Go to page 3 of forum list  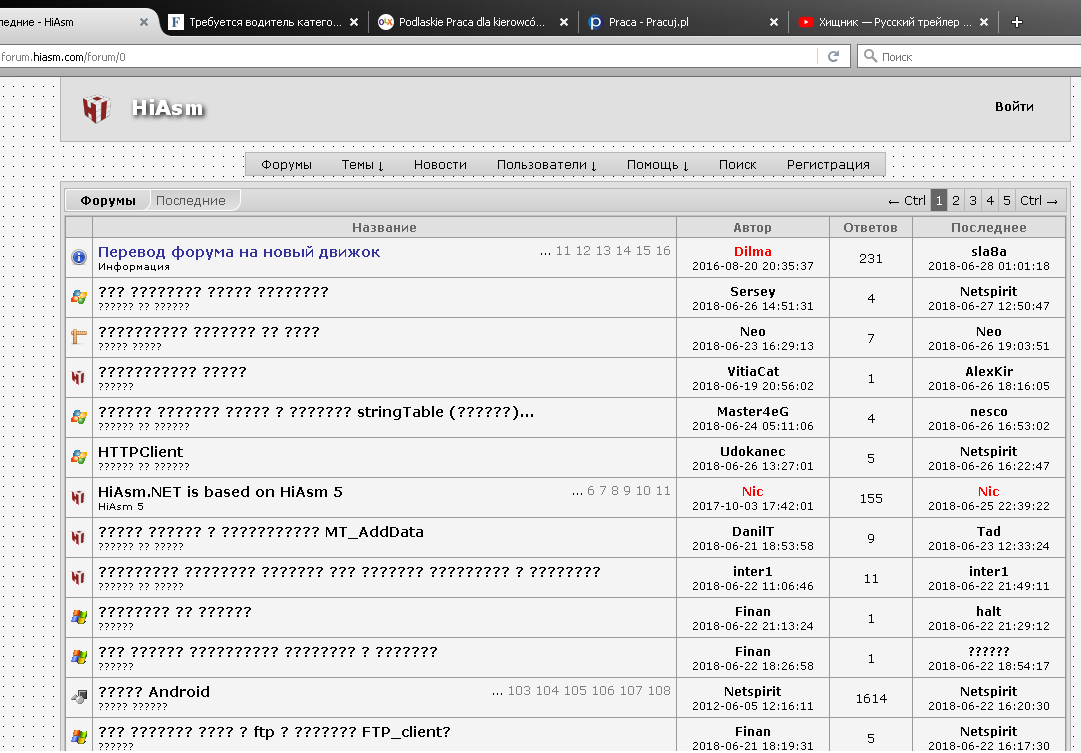973,201
